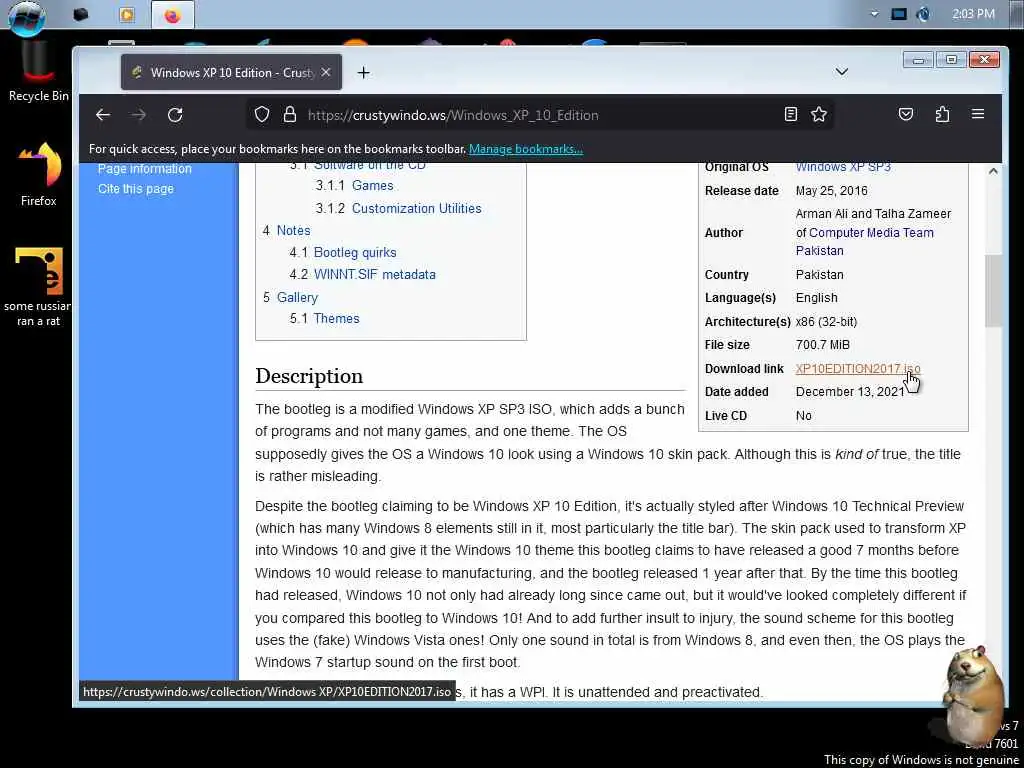1024x768 pixels.
Task: Click the 'December 13, 2021' date added
Action: (850, 392)
